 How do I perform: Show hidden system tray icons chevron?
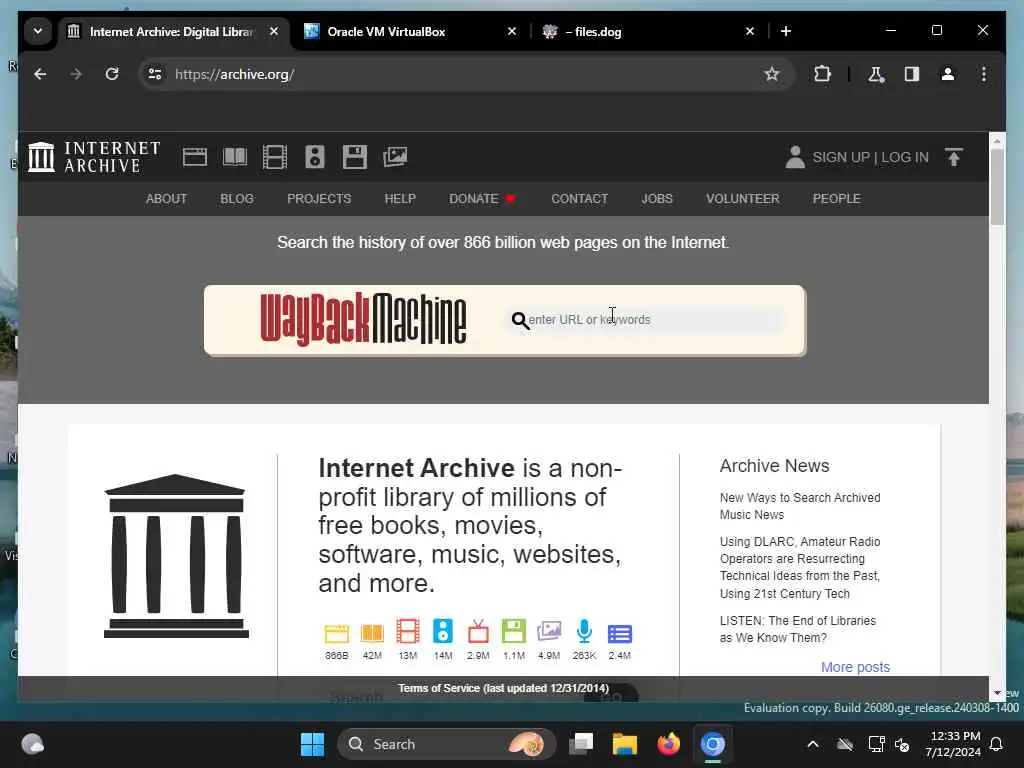(x=812, y=744)
